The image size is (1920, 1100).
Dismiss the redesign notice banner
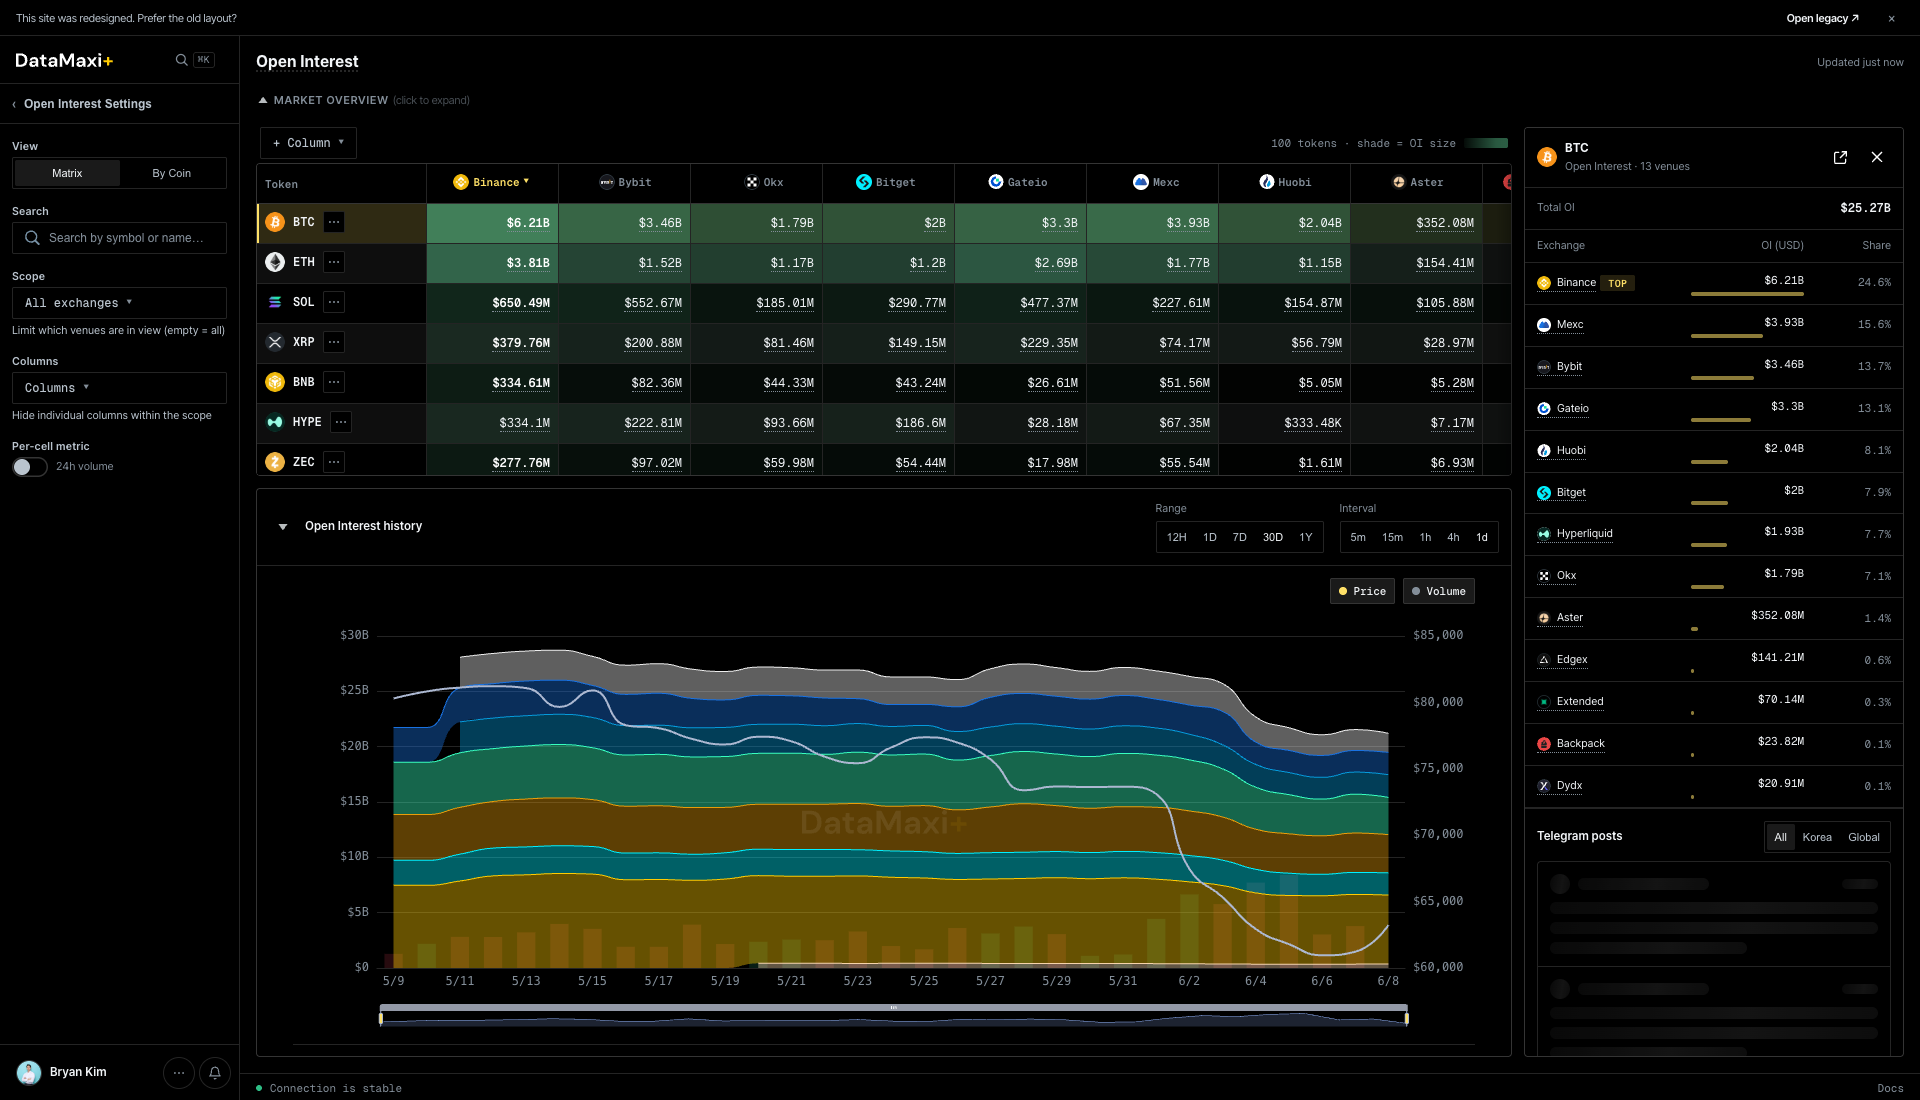click(1891, 18)
